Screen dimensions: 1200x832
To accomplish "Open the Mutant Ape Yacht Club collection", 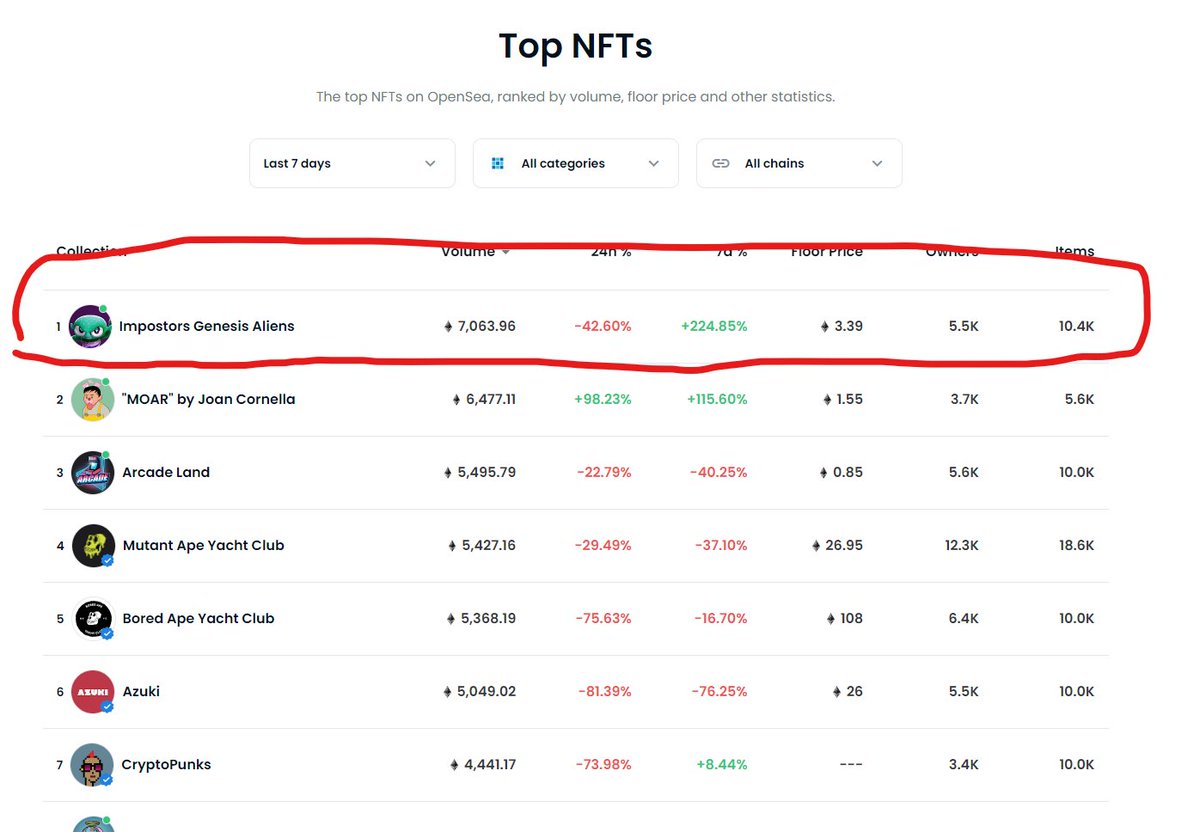I will (203, 545).
